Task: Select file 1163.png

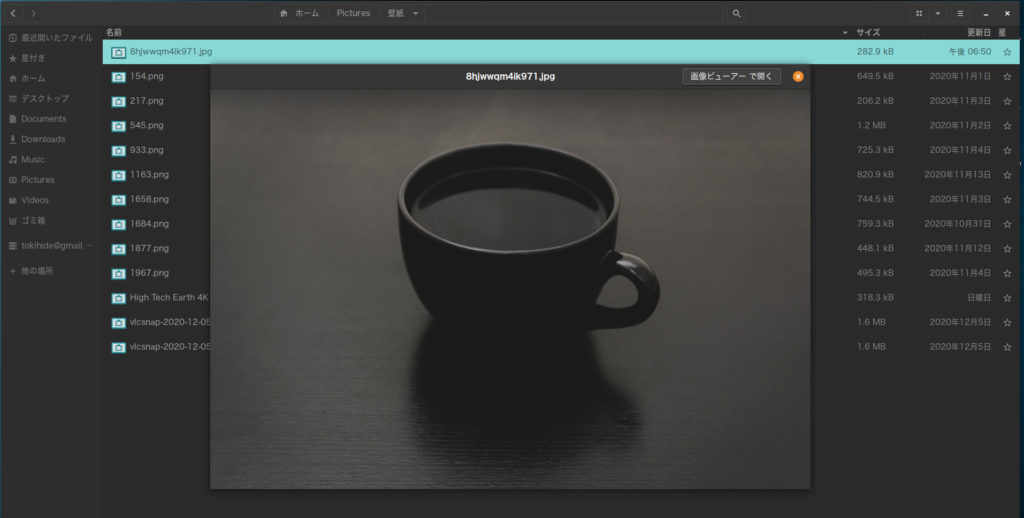Action: point(149,174)
